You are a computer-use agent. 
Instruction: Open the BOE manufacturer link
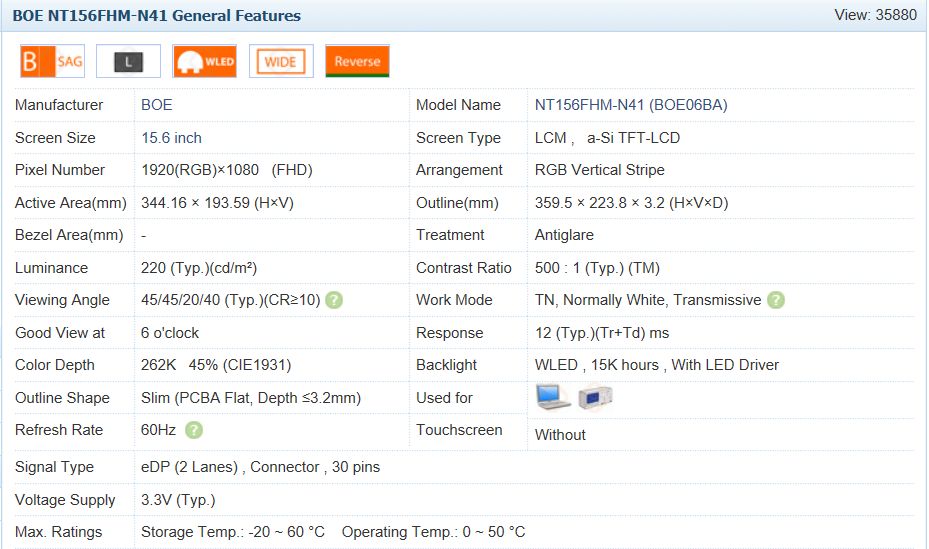(156, 105)
